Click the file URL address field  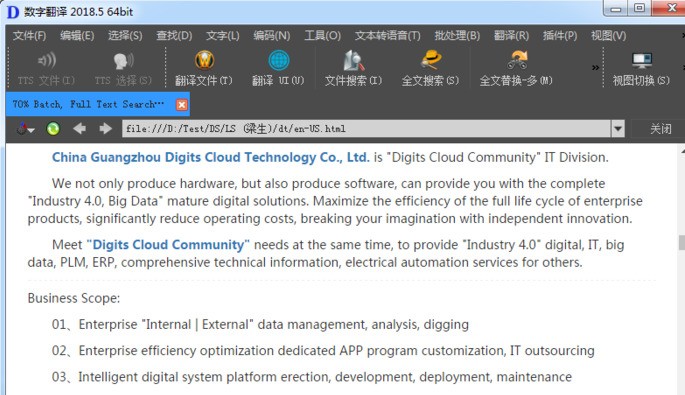point(366,128)
